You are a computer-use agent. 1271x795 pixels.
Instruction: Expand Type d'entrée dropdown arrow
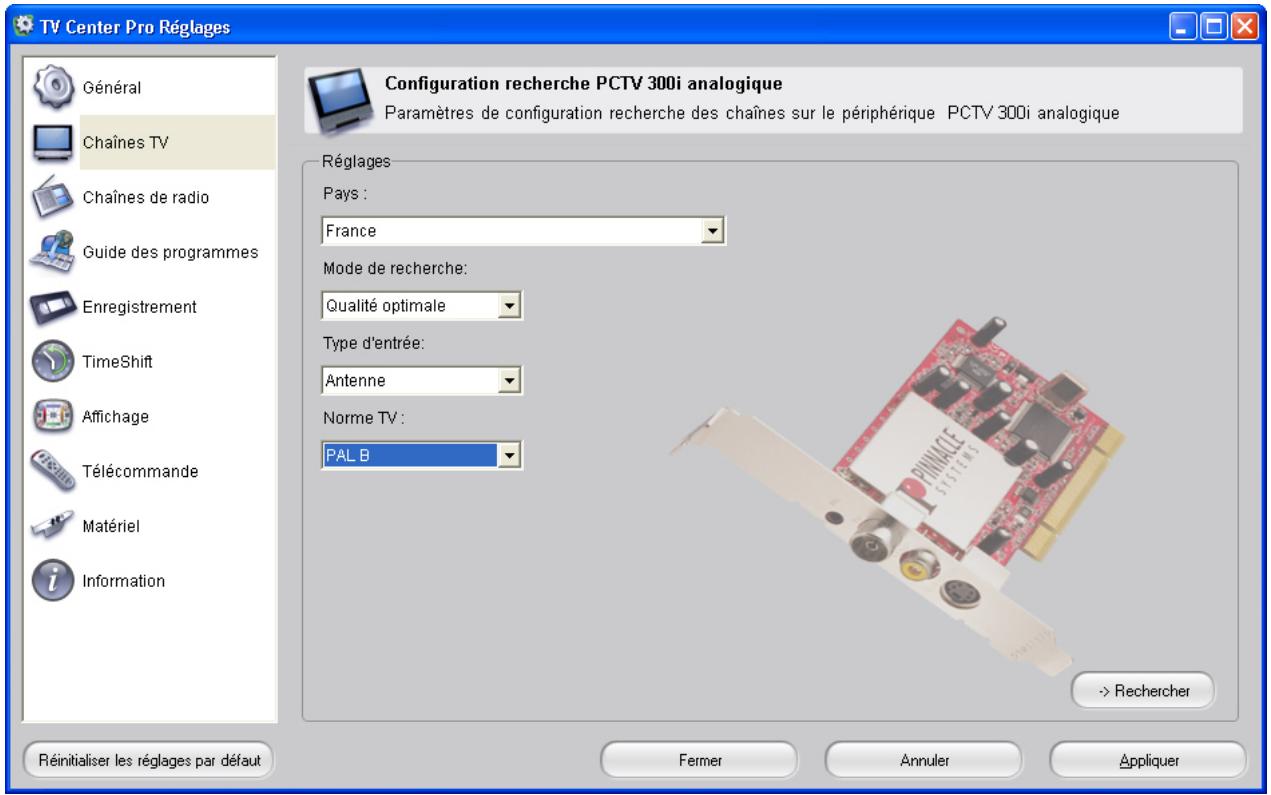[511, 380]
